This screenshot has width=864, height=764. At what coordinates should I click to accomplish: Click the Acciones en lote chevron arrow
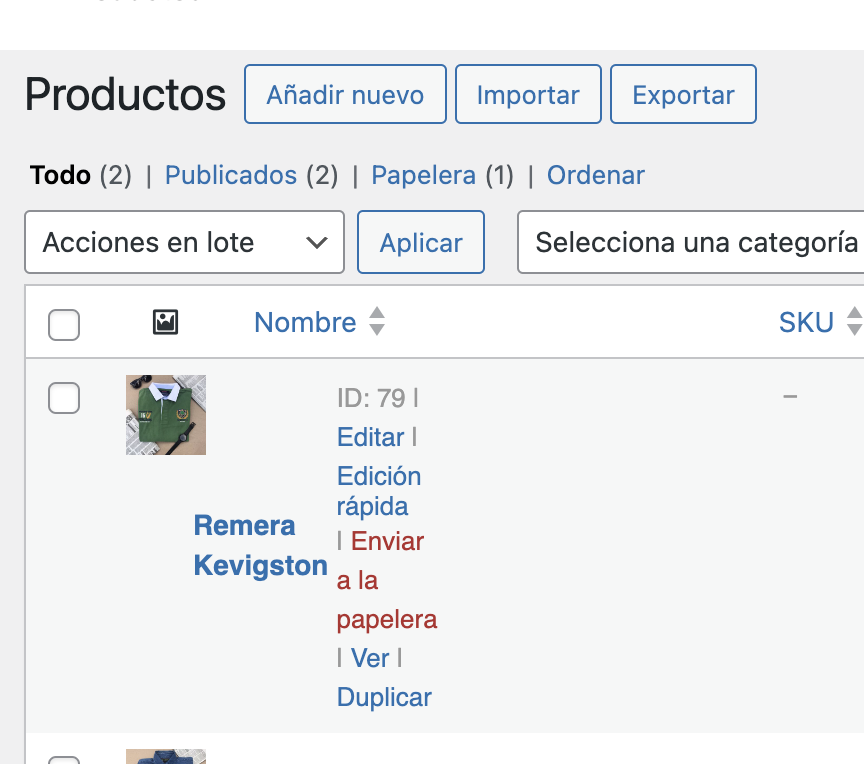click(317, 242)
